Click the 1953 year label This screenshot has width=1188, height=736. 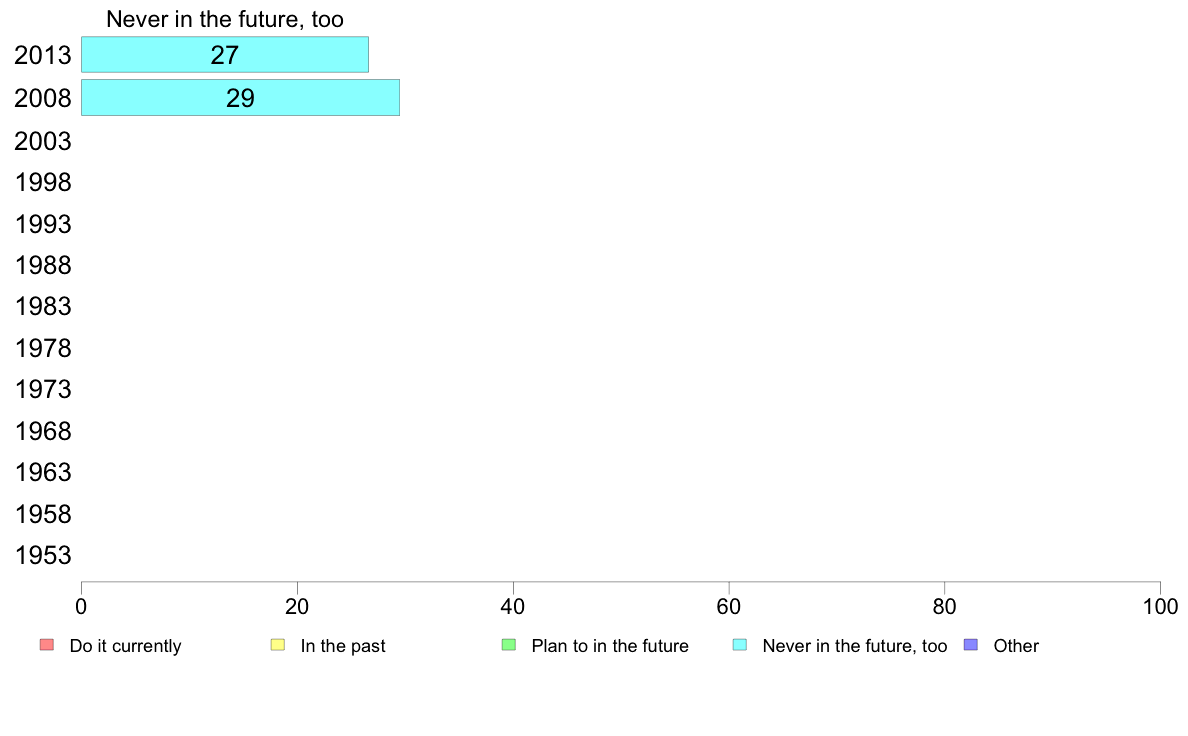click(43, 556)
